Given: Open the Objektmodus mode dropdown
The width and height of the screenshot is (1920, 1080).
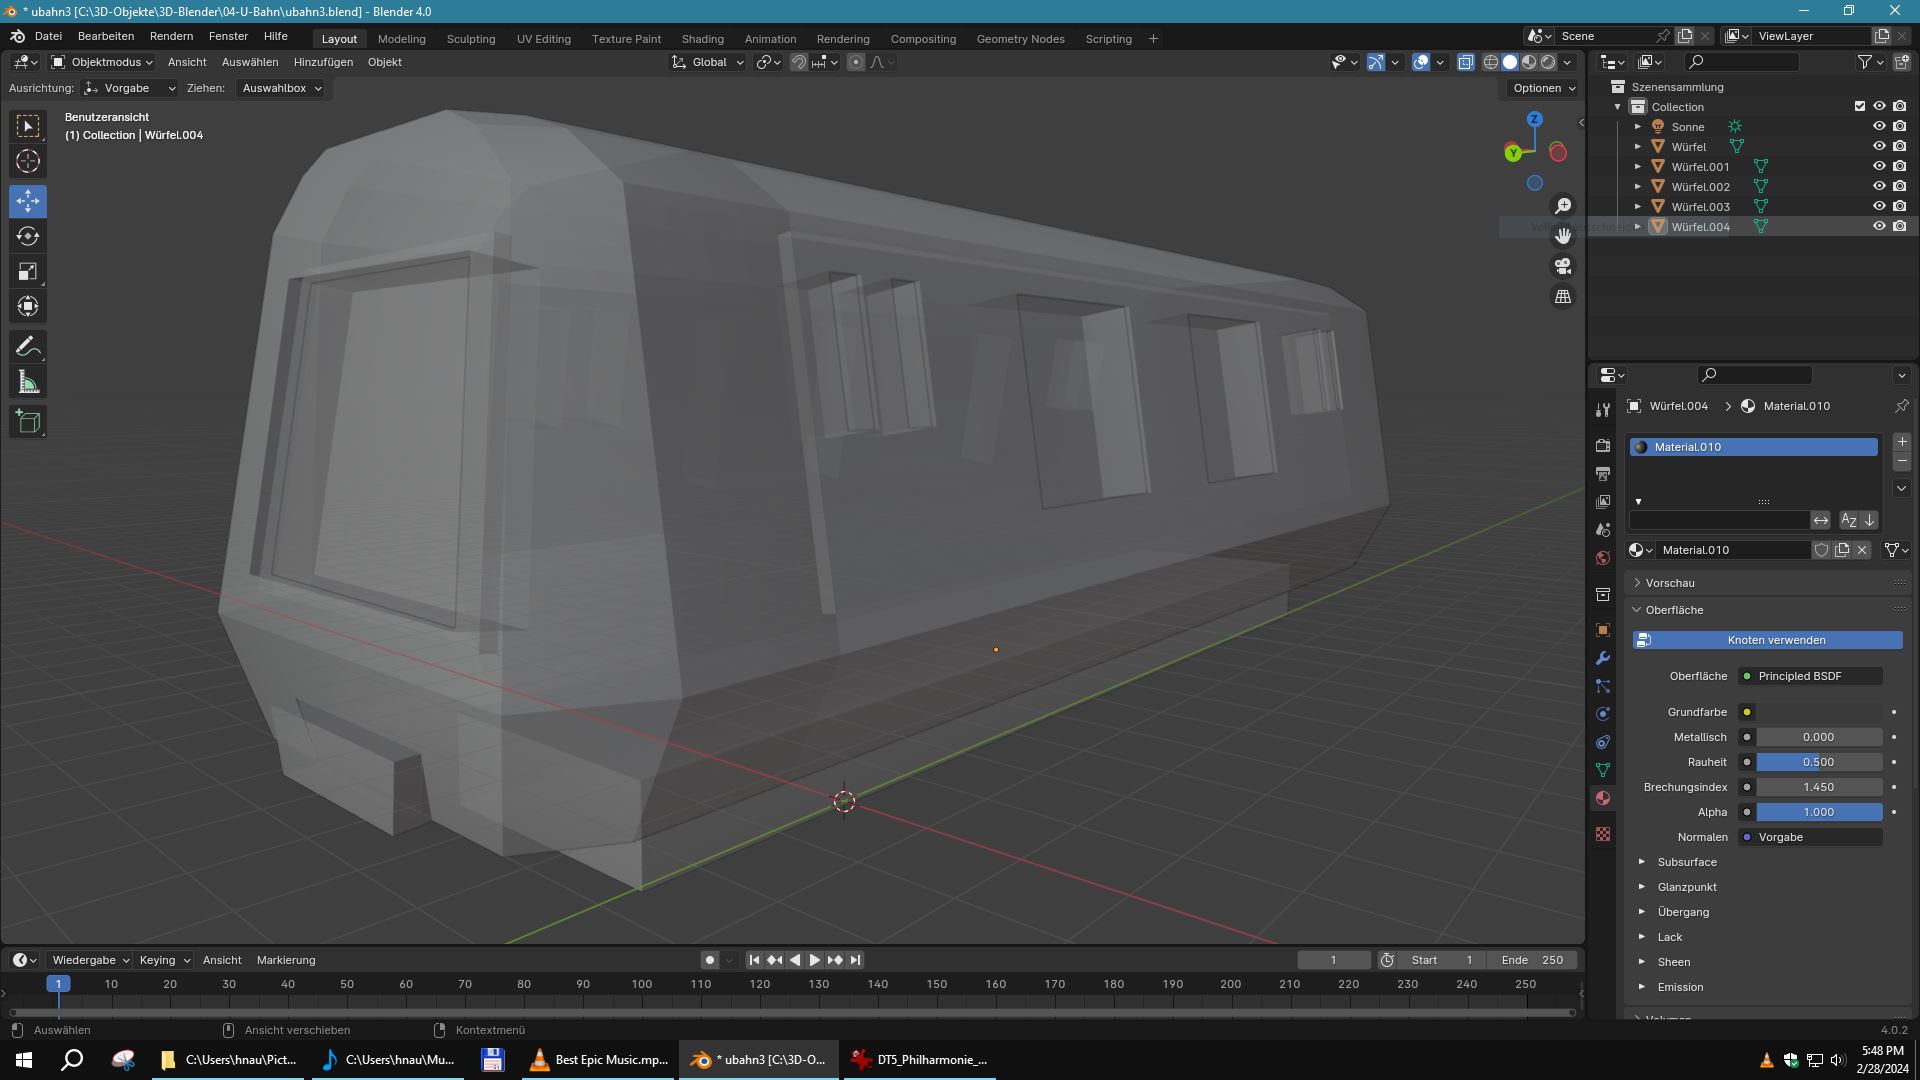Looking at the screenshot, I should [102, 62].
